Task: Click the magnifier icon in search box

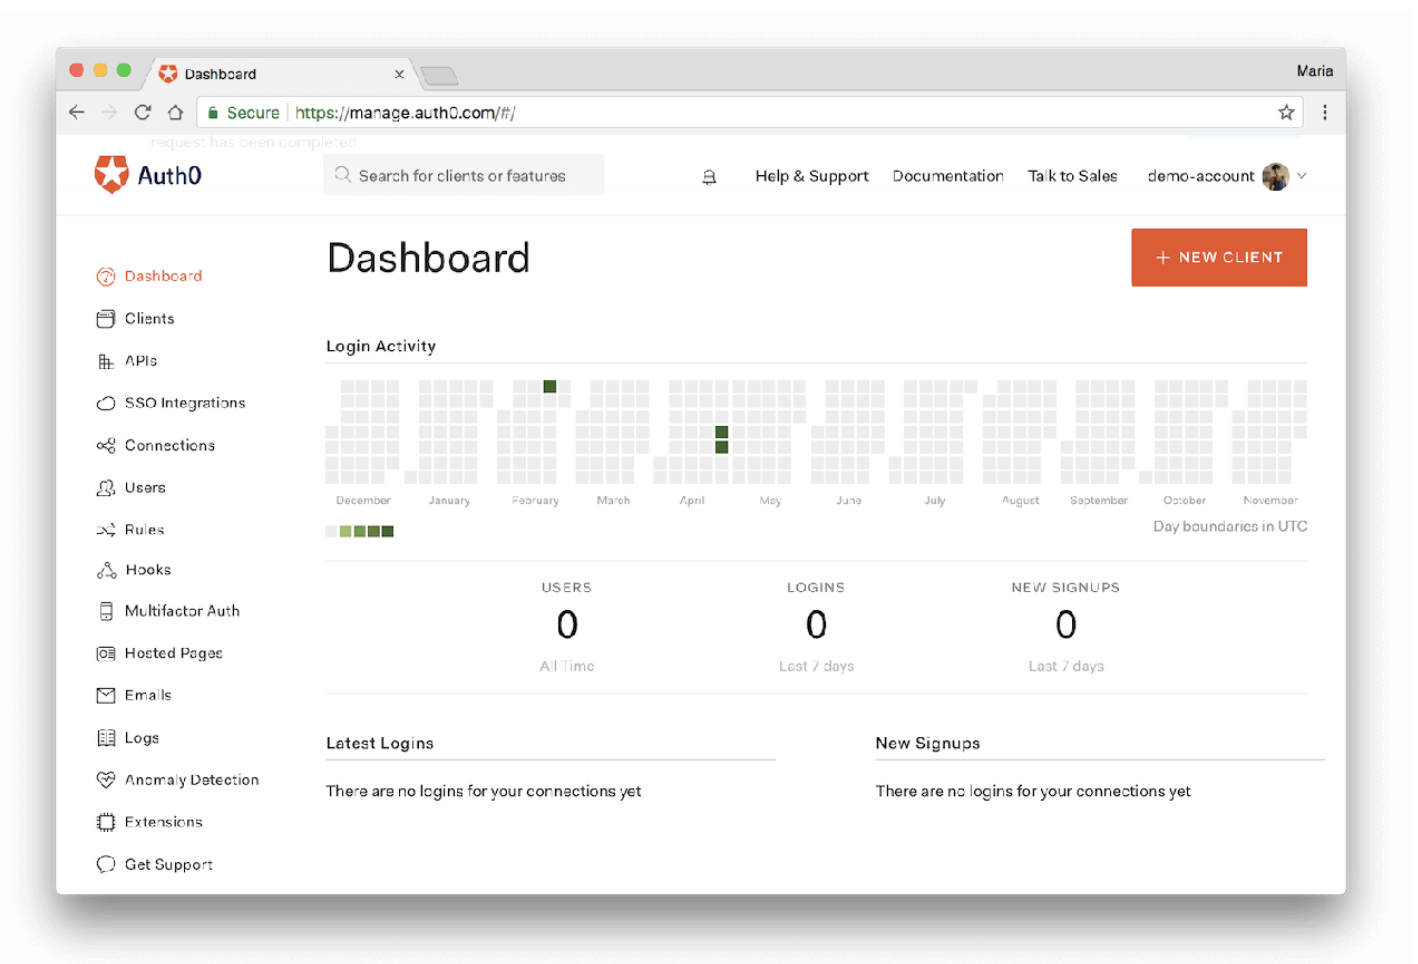Action: coord(343,175)
